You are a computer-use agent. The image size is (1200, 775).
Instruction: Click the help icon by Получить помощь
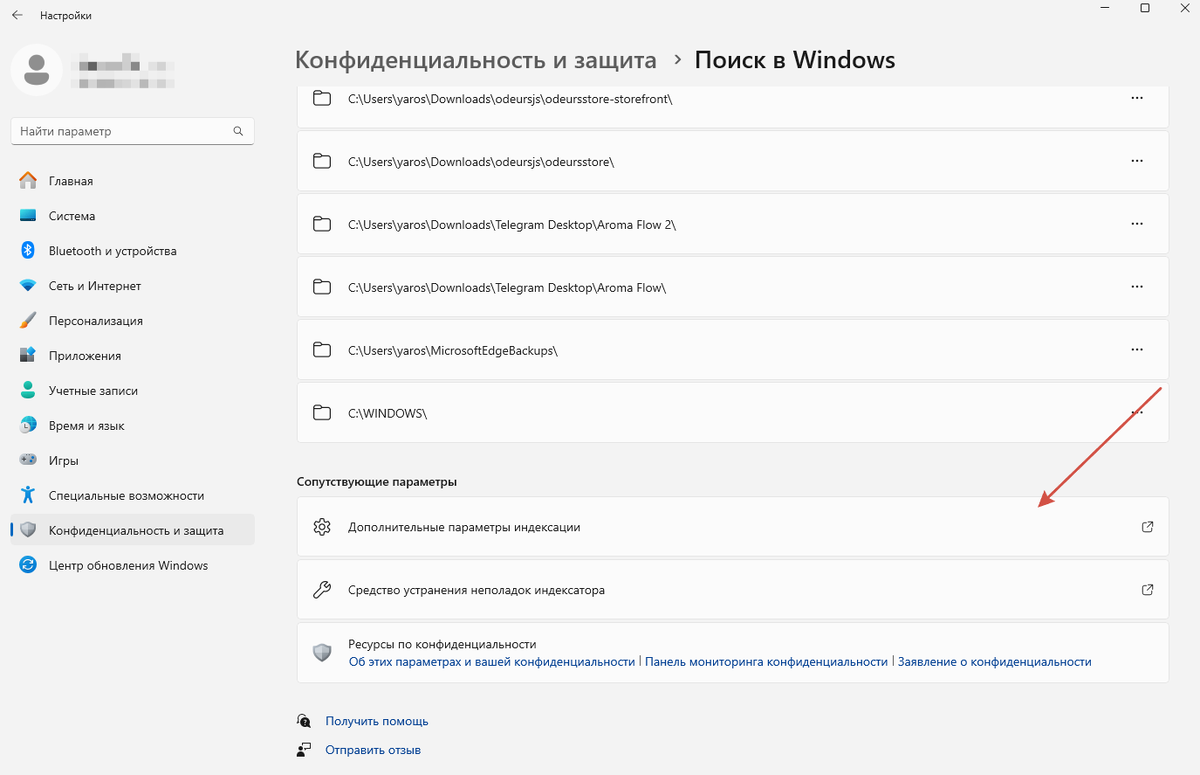pyautogui.click(x=304, y=720)
